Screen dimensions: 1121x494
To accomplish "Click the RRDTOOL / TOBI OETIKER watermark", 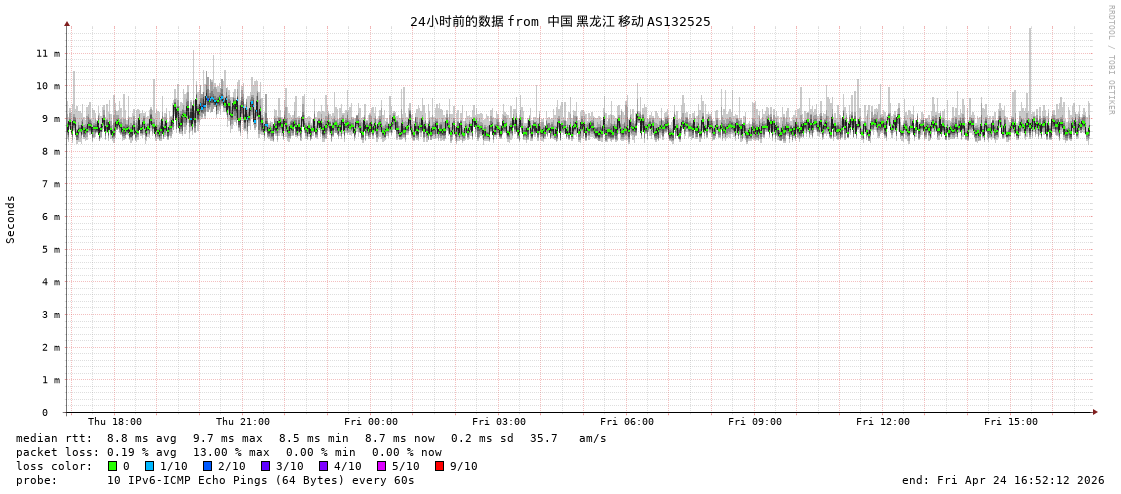I will tap(1110, 59).
